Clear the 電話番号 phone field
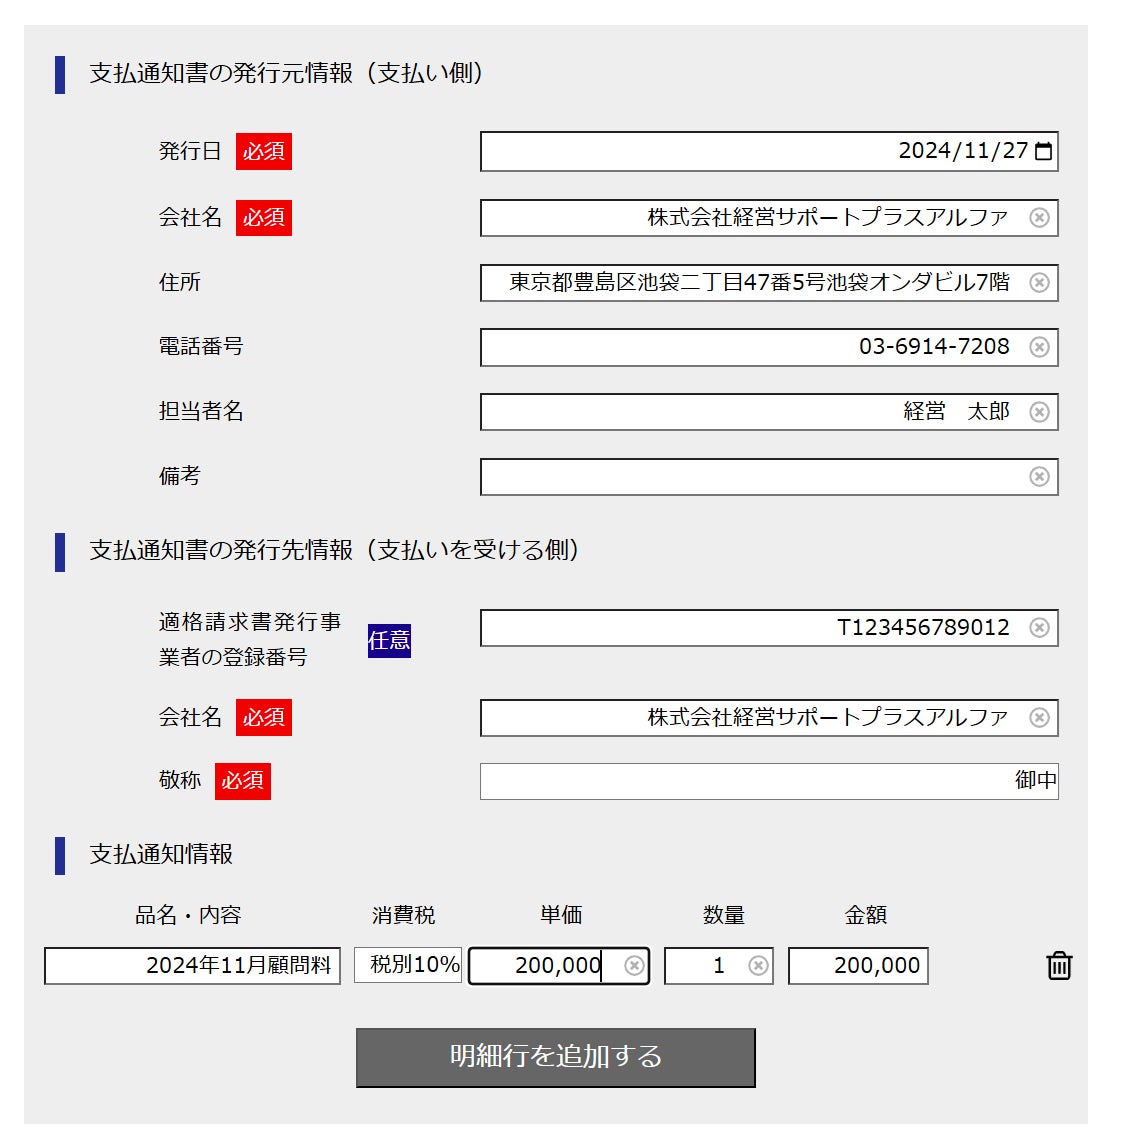The image size is (1131, 1138). pos(1040,347)
